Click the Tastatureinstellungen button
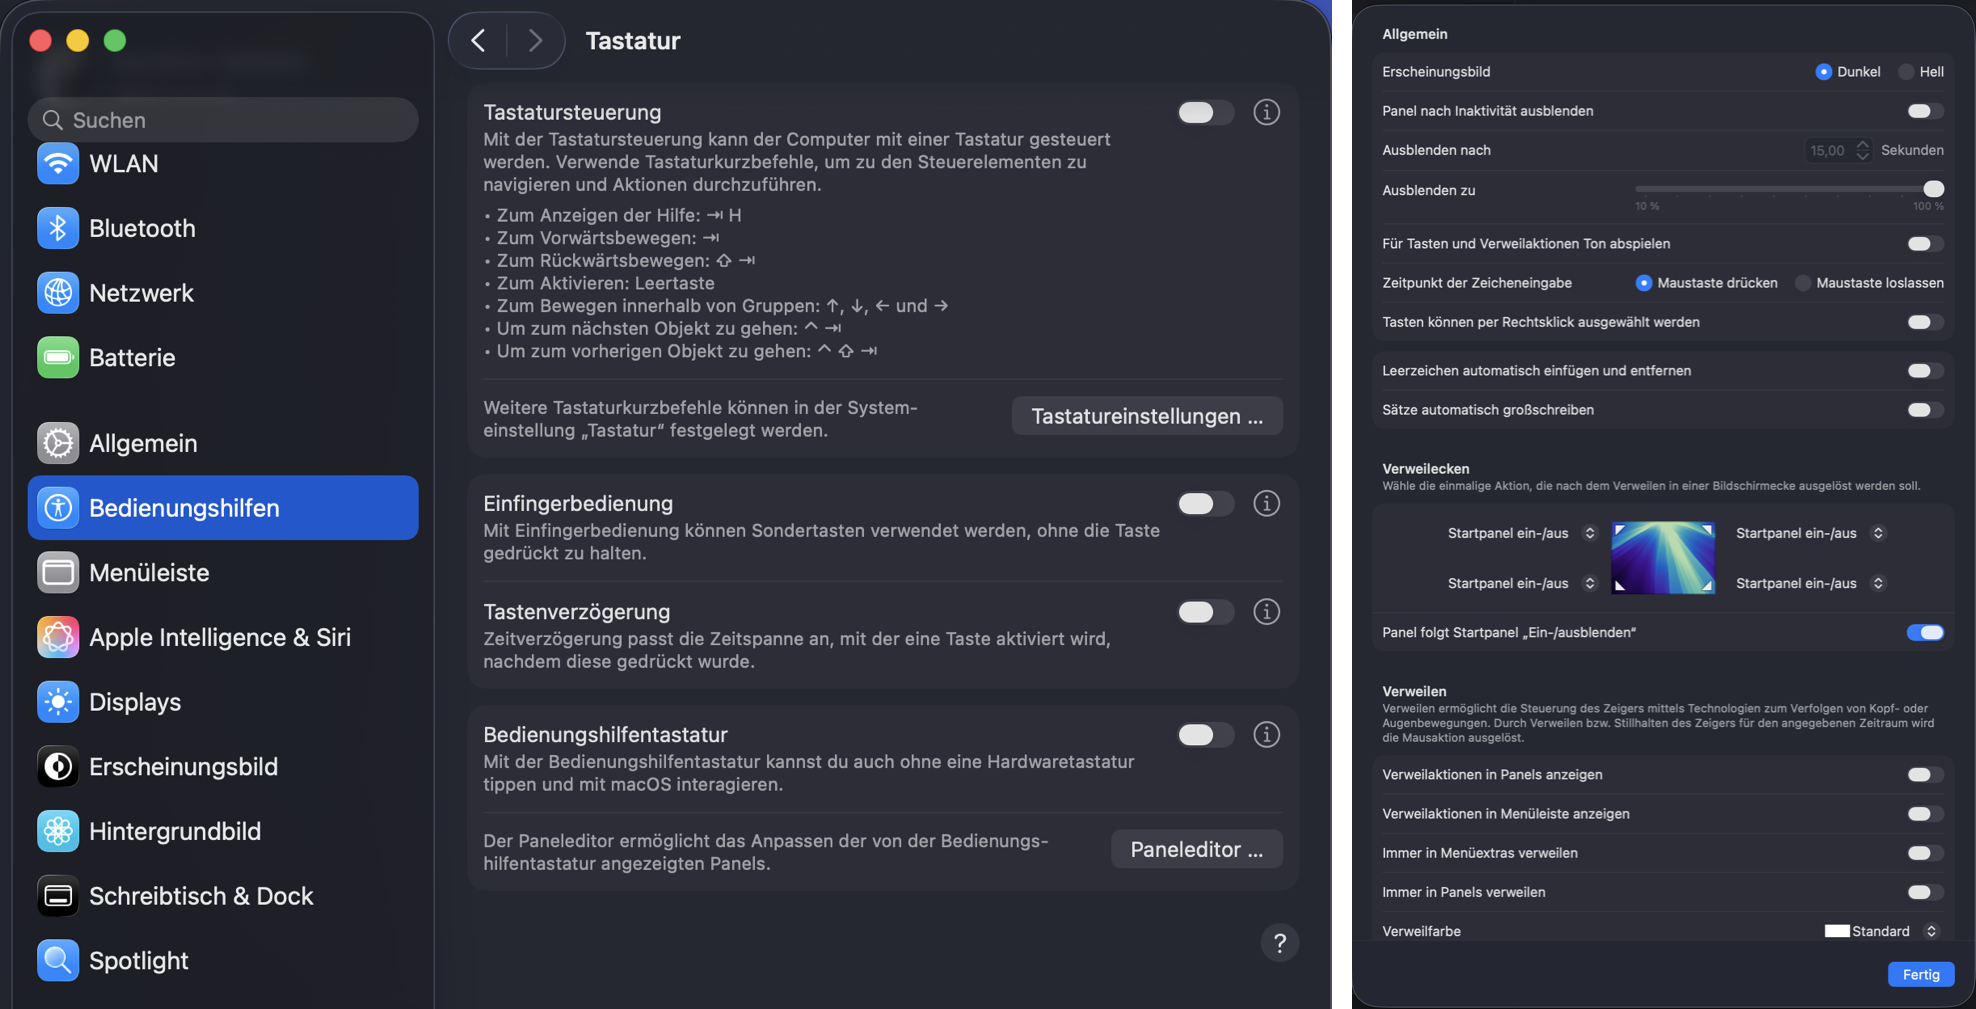1976x1009 pixels. coord(1146,416)
